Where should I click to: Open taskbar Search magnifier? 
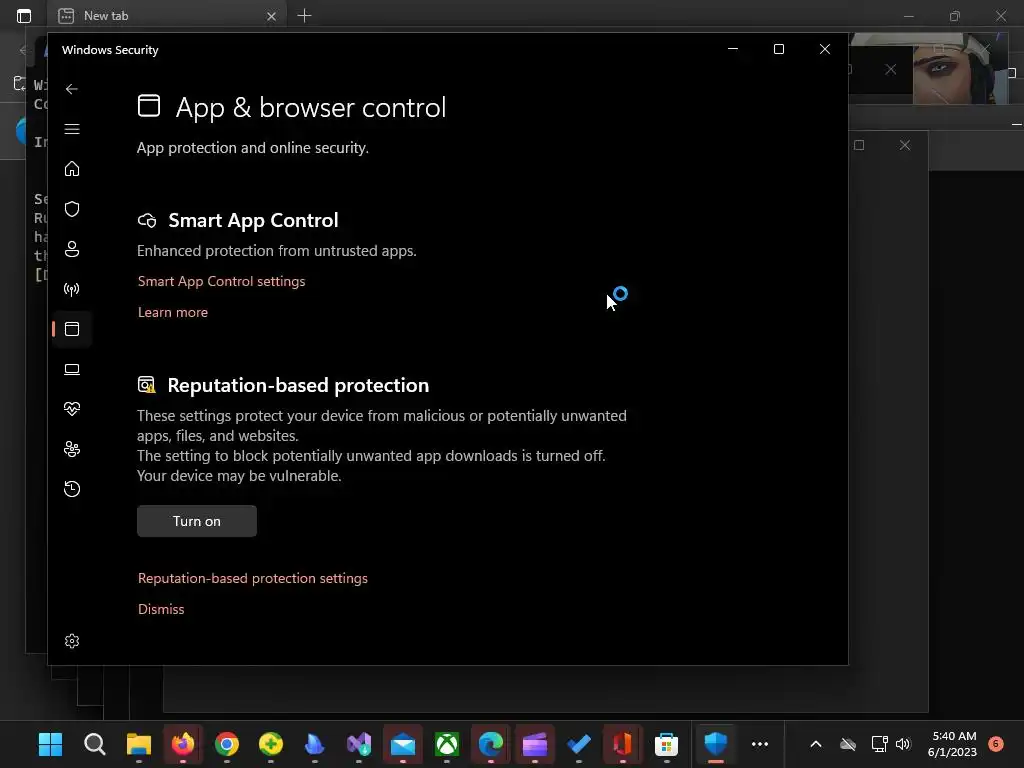pos(95,744)
